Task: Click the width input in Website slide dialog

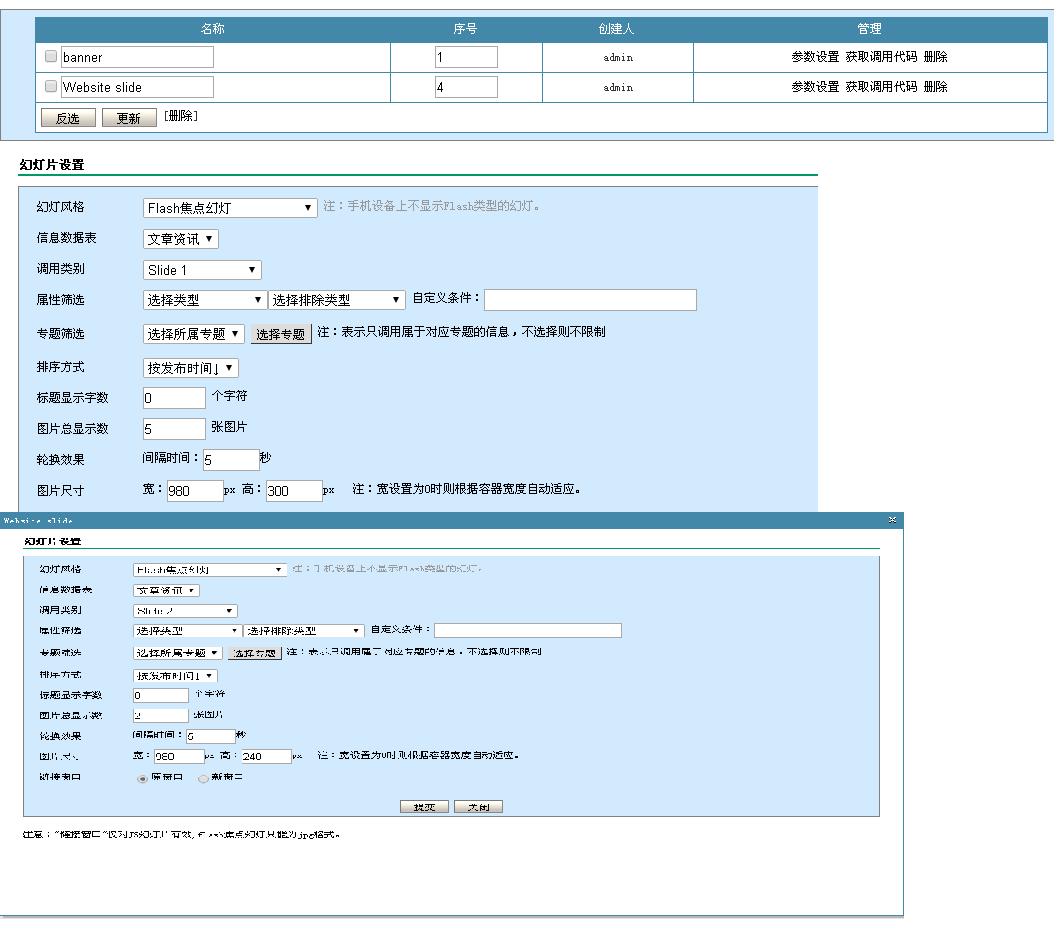Action: tap(179, 757)
